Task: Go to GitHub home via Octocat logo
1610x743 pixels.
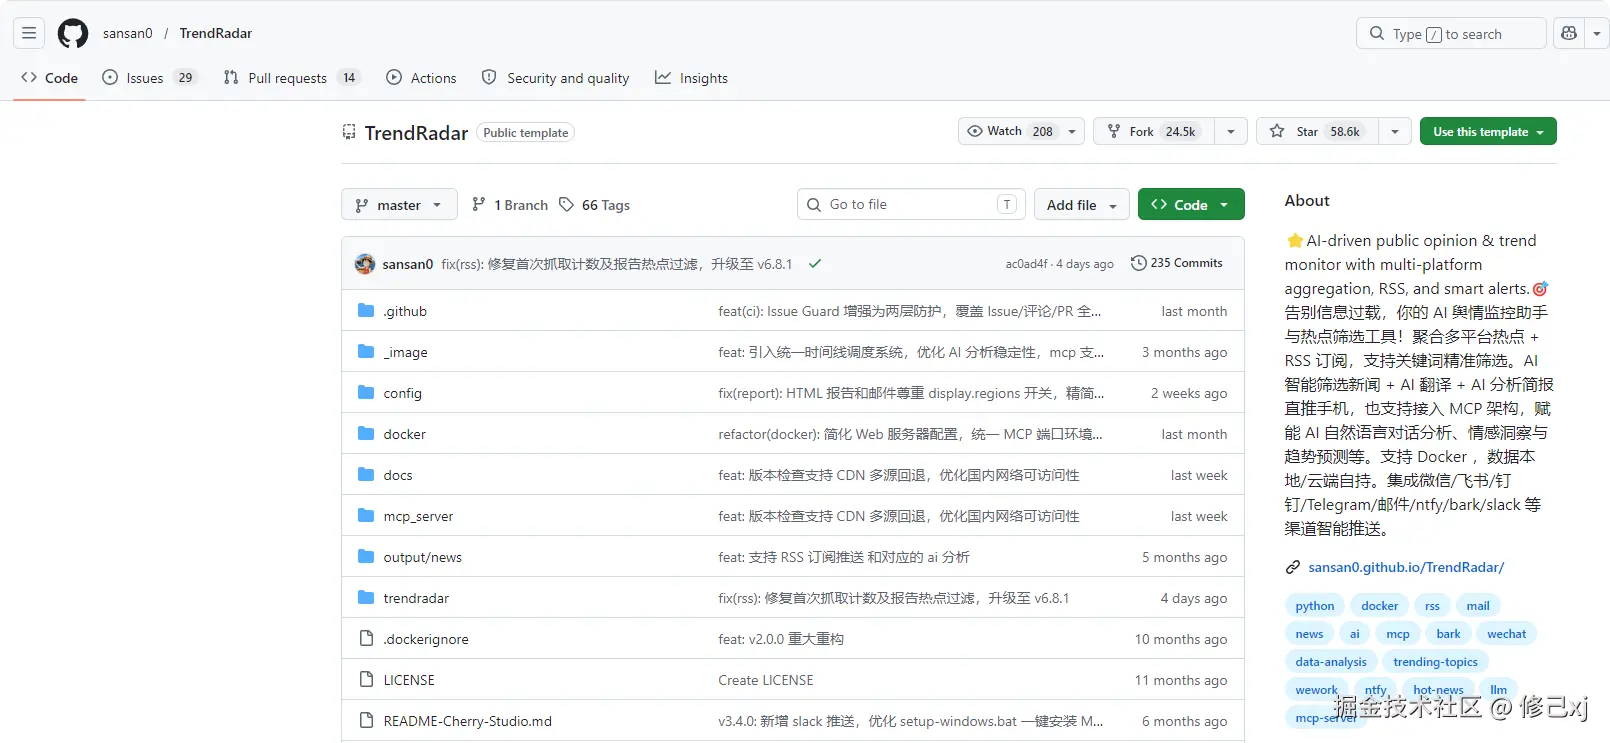Action: coord(73,33)
